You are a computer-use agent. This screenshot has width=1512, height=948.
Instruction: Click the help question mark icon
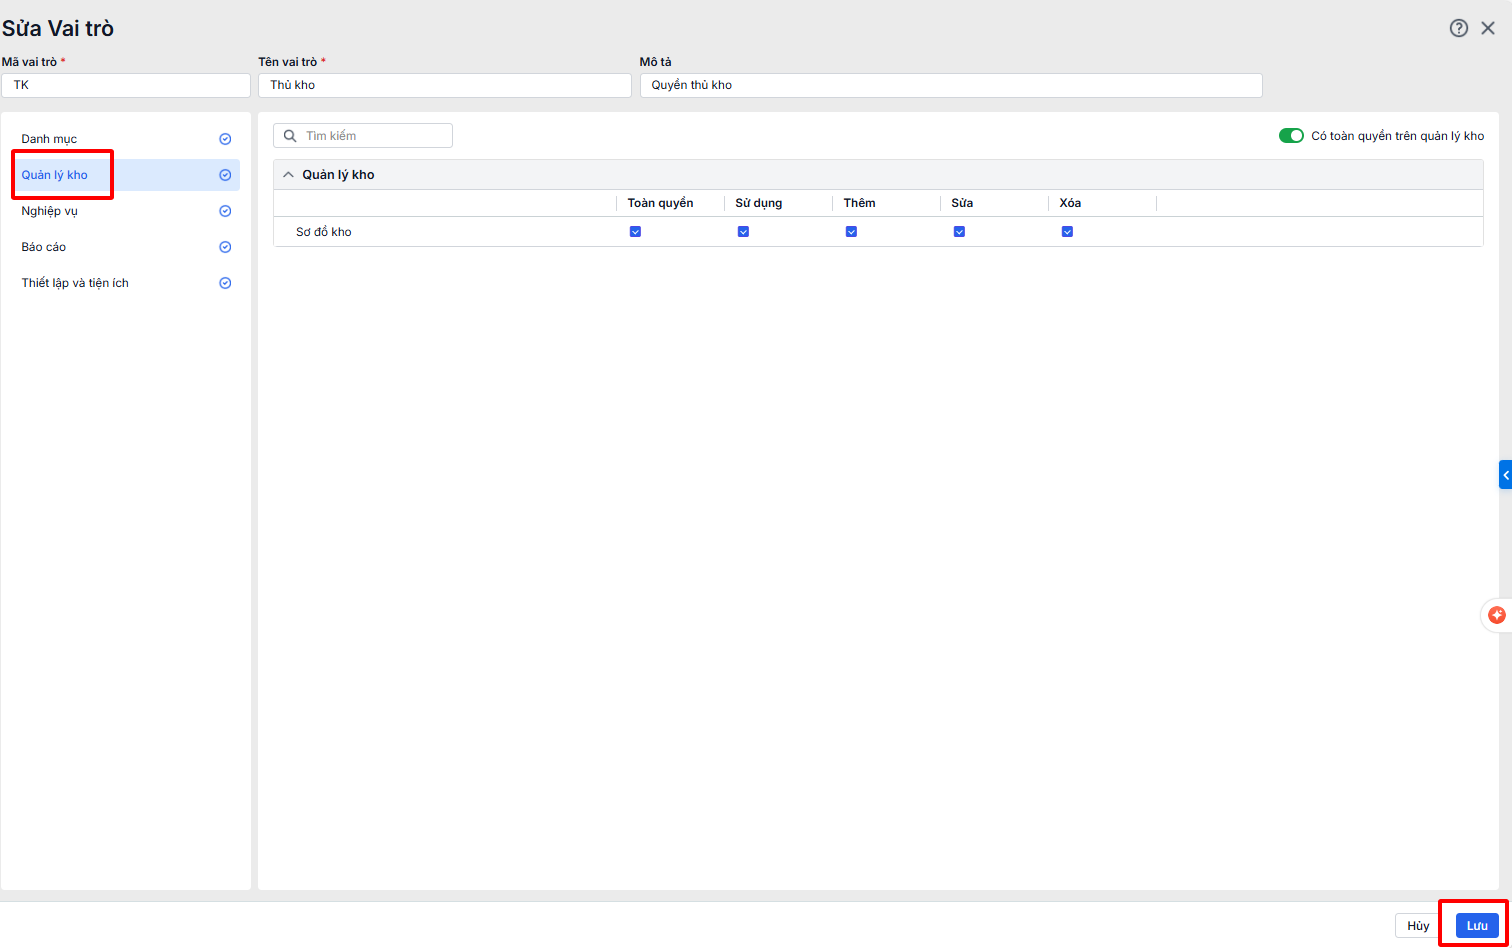[1458, 28]
